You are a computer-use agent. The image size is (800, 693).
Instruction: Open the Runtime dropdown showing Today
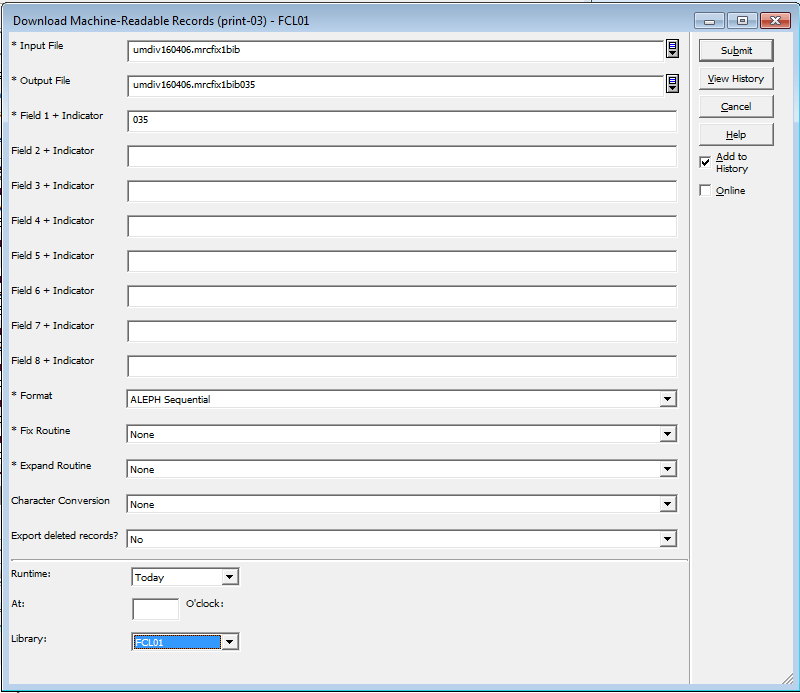click(230, 577)
